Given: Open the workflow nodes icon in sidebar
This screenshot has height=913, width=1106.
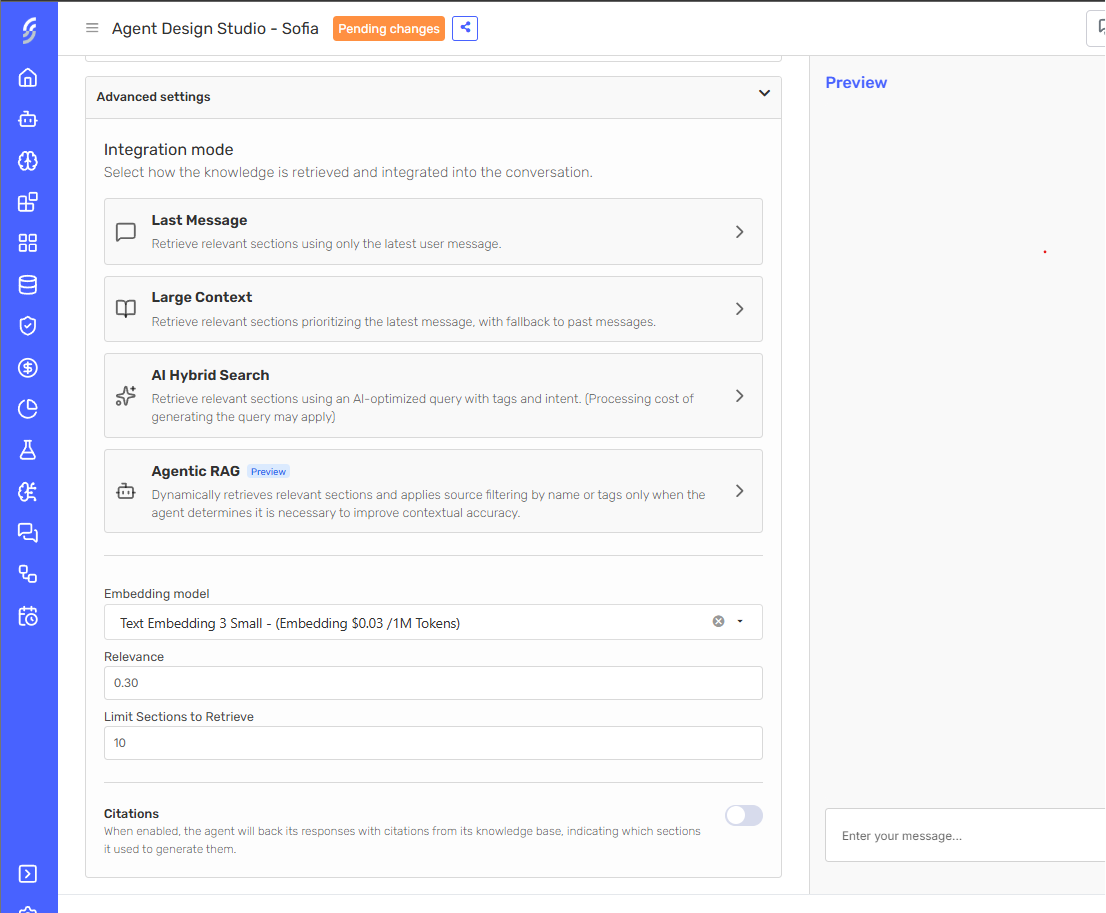Looking at the screenshot, I should click(28, 574).
